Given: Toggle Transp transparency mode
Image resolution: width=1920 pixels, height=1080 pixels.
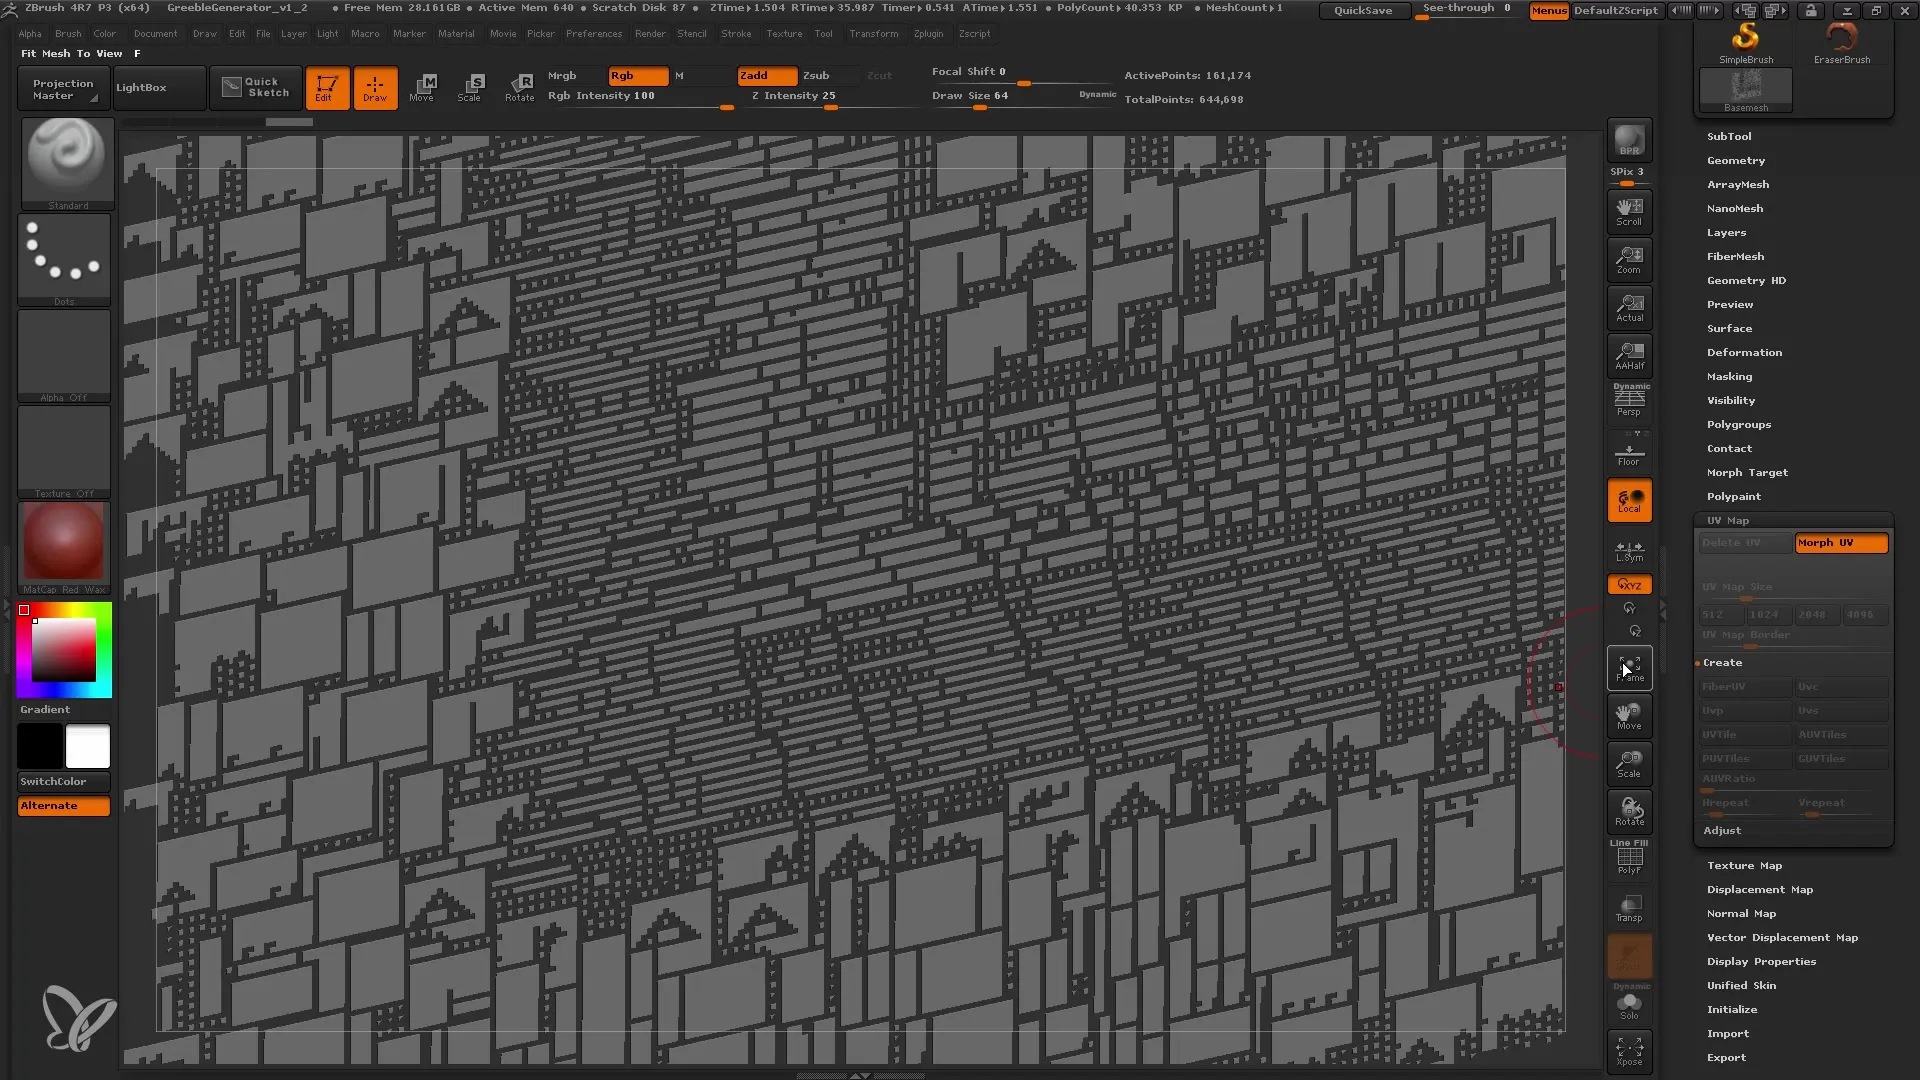Looking at the screenshot, I should pos(1629,908).
